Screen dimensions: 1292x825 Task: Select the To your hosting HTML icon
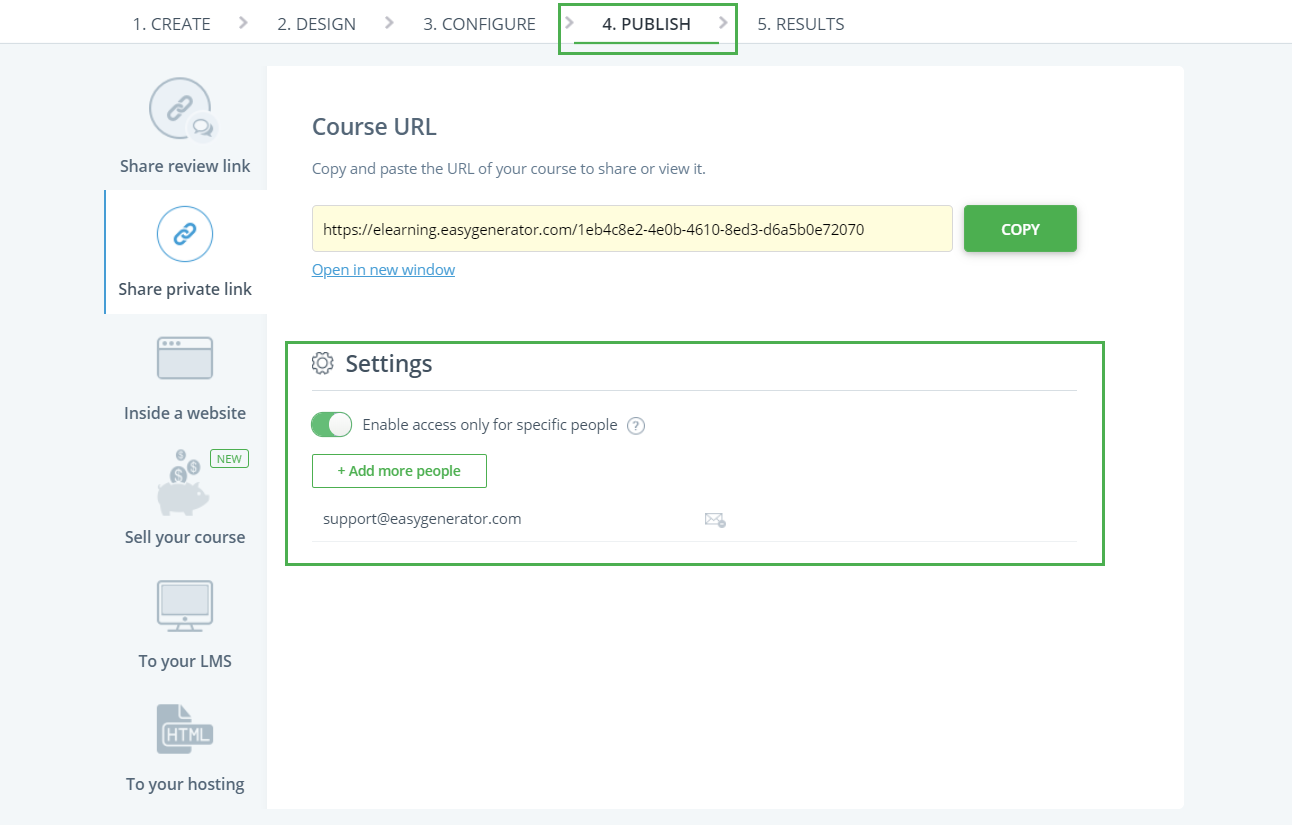(x=184, y=730)
